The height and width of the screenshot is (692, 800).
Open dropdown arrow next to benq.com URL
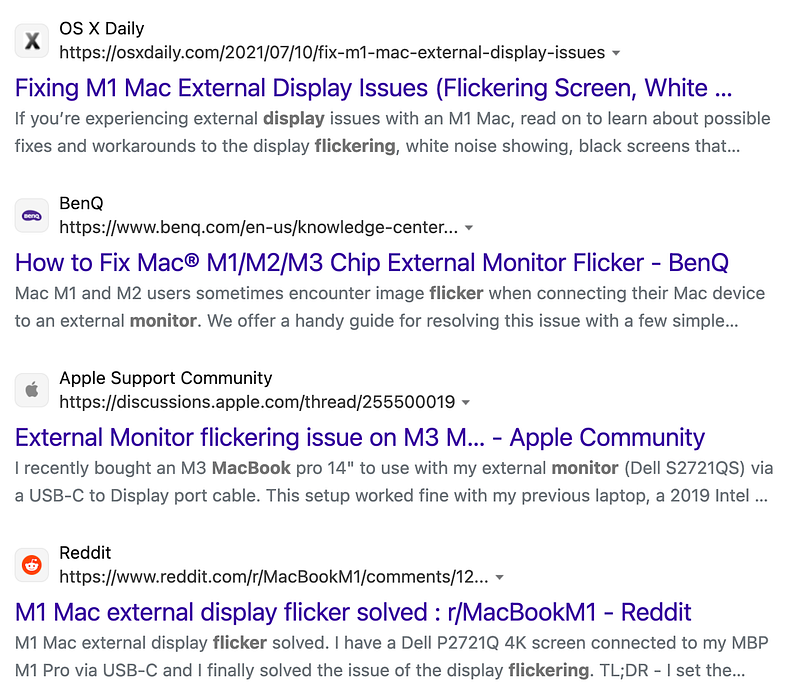tap(469, 228)
